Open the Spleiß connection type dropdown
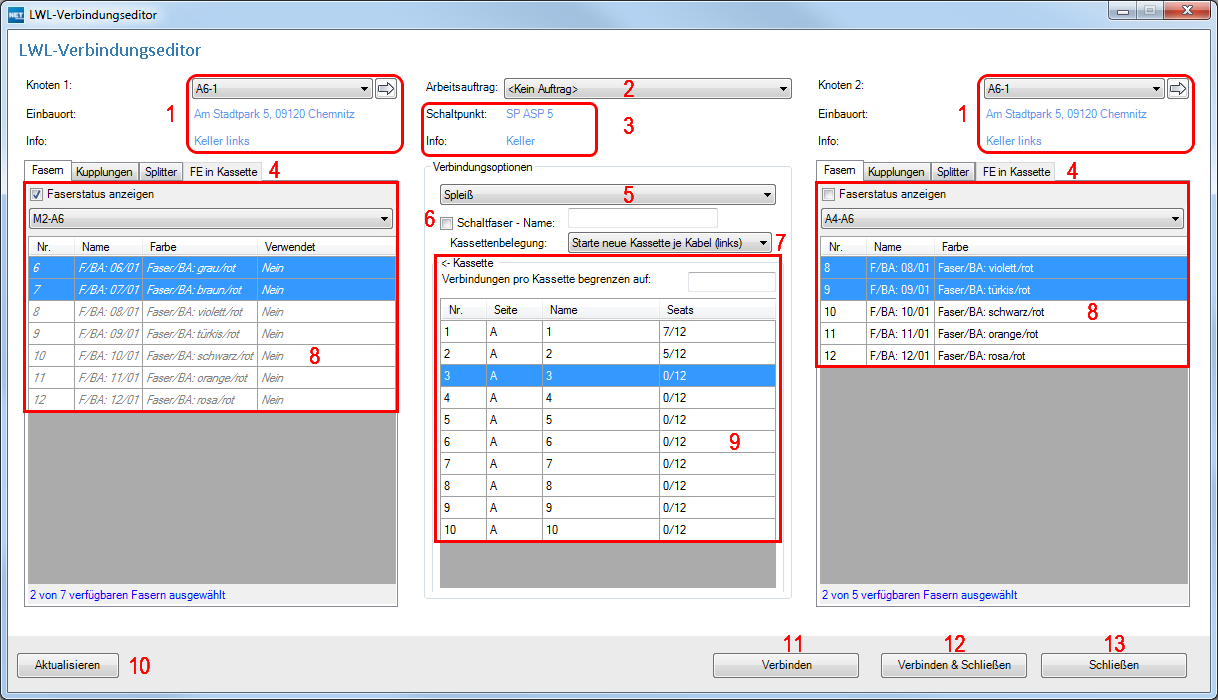 608,195
